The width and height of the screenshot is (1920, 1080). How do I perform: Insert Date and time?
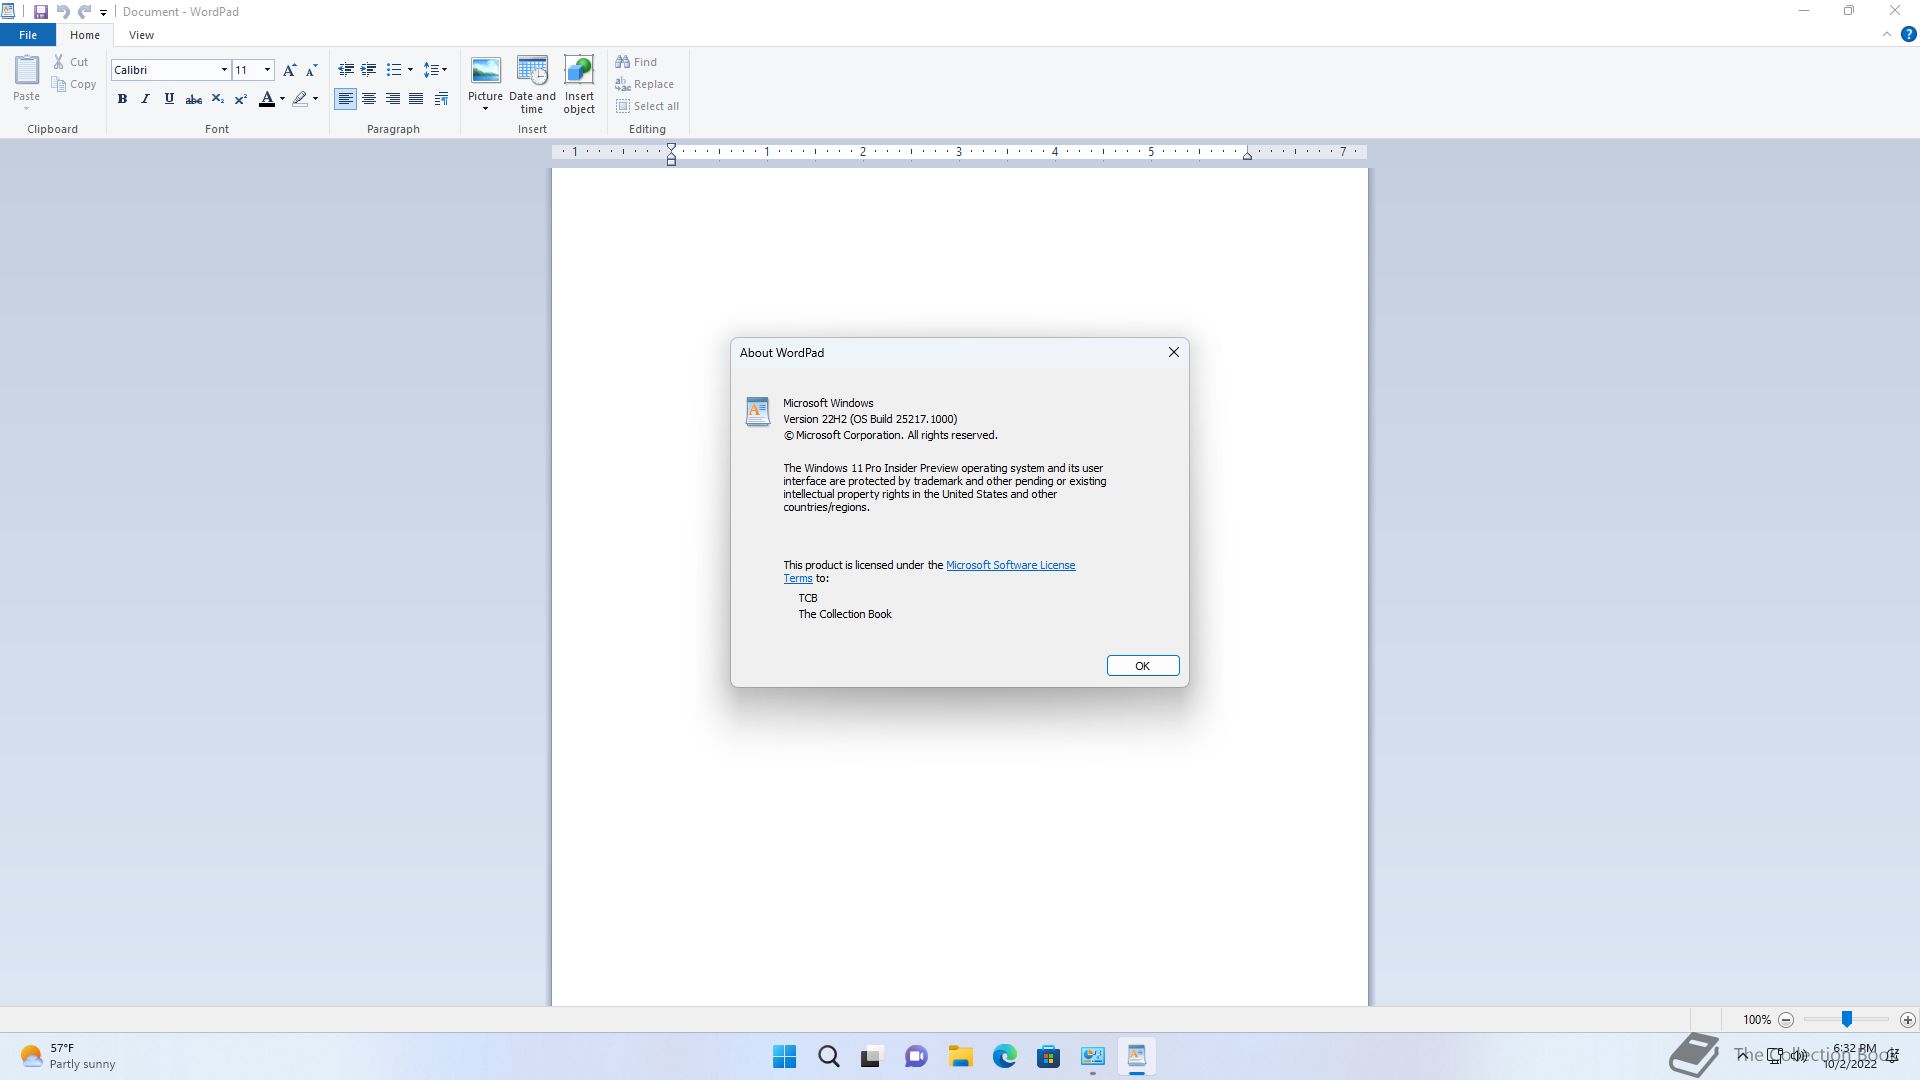click(532, 84)
